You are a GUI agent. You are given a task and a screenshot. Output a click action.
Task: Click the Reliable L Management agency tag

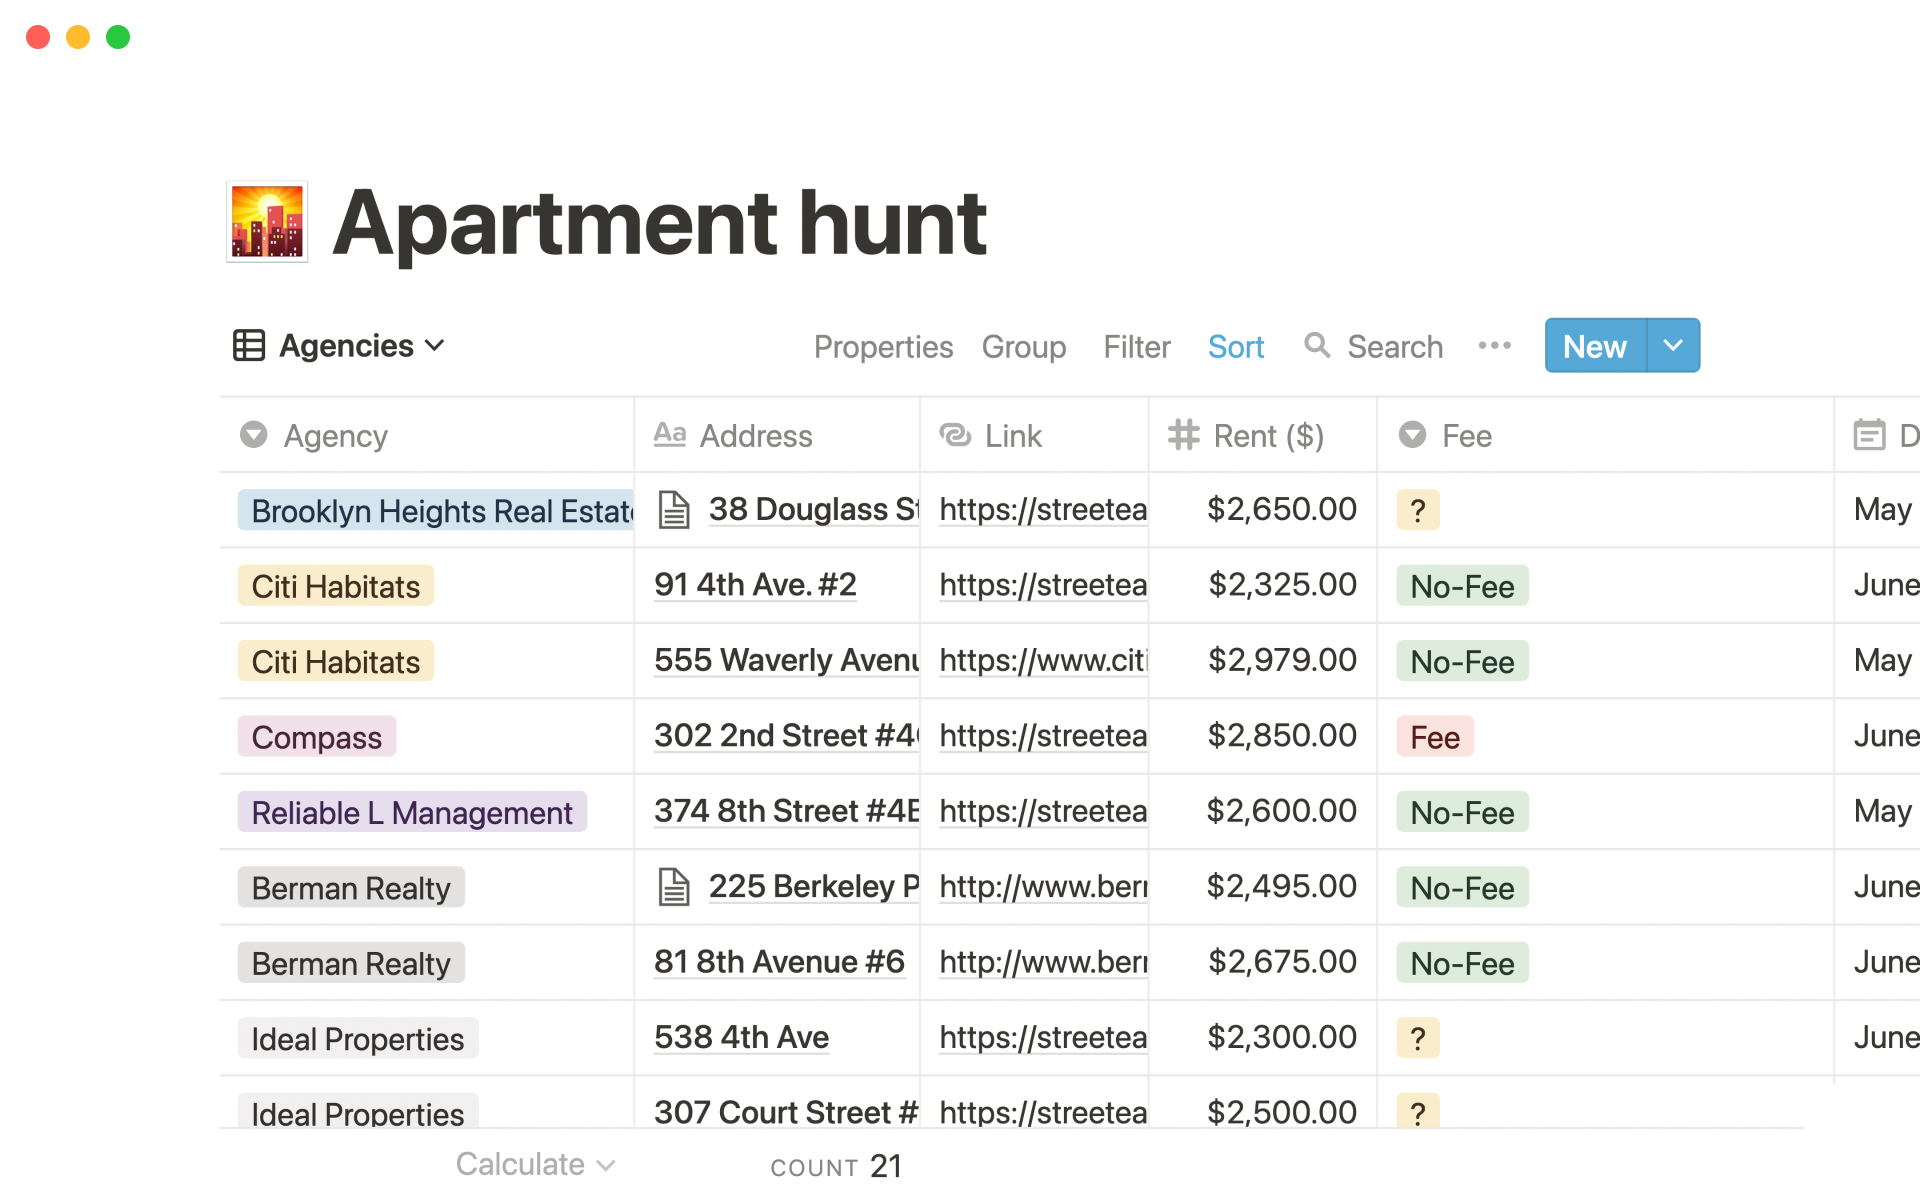pos(411,813)
